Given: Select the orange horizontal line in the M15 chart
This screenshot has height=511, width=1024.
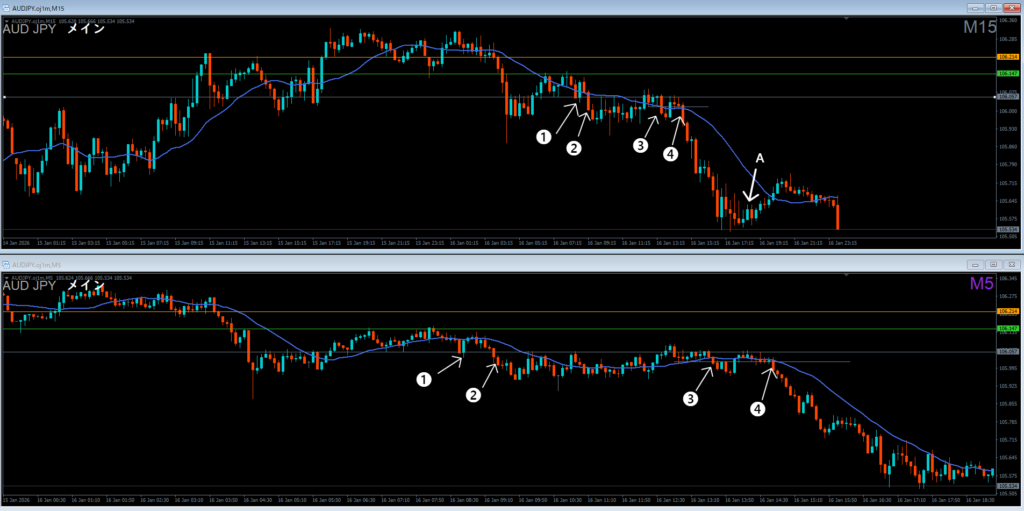Looking at the screenshot, I should coord(498,58).
